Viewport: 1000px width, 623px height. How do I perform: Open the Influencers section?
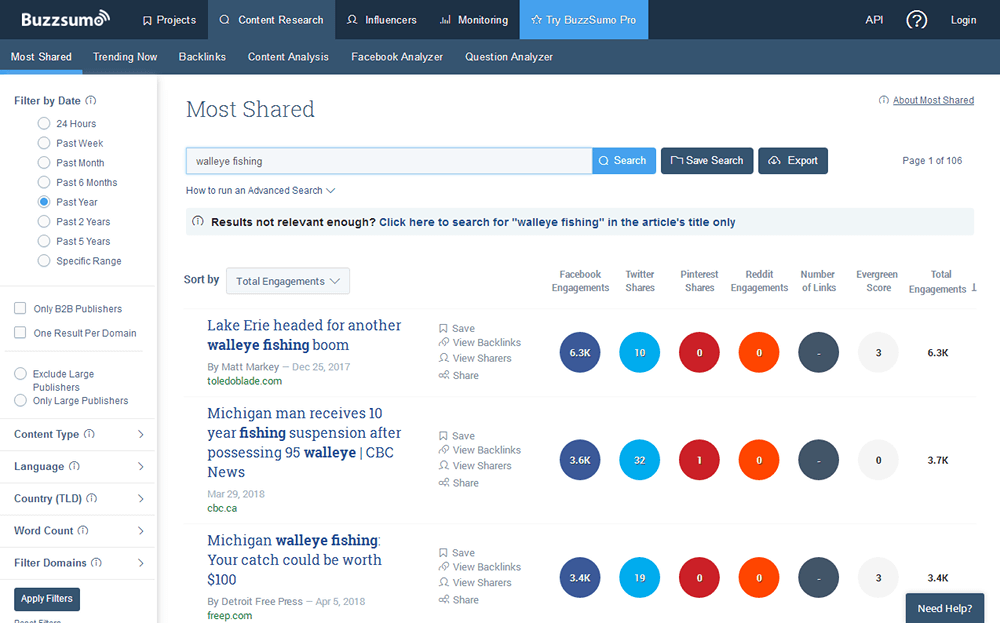pos(381,20)
